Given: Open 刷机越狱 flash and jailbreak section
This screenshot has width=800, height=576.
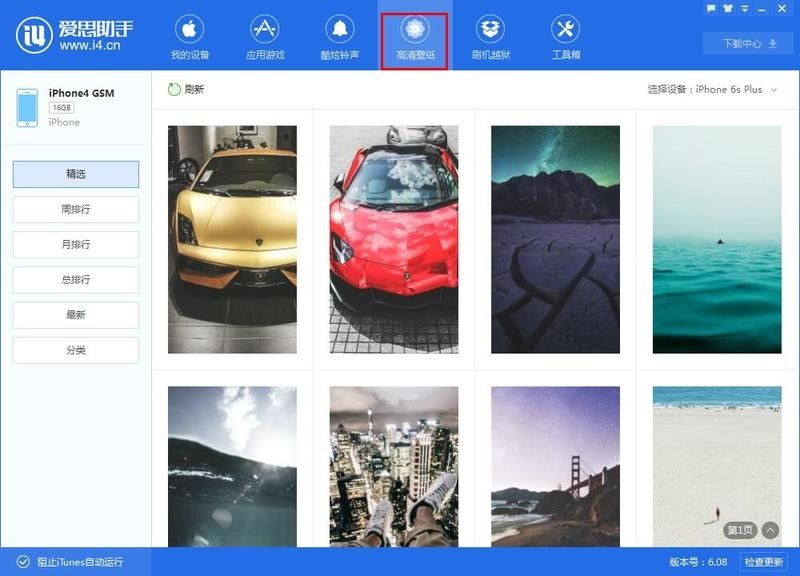Looking at the screenshot, I should 490,37.
